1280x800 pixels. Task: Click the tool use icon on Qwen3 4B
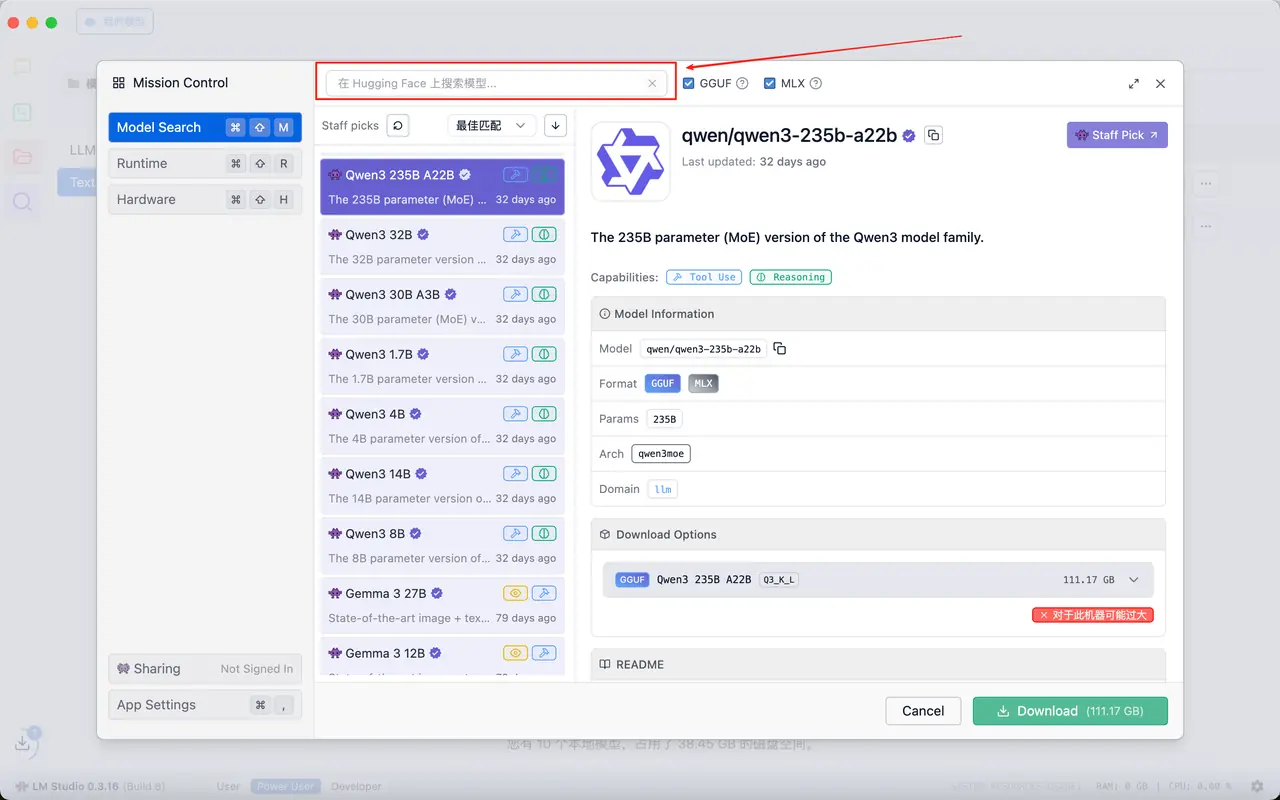(515, 415)
